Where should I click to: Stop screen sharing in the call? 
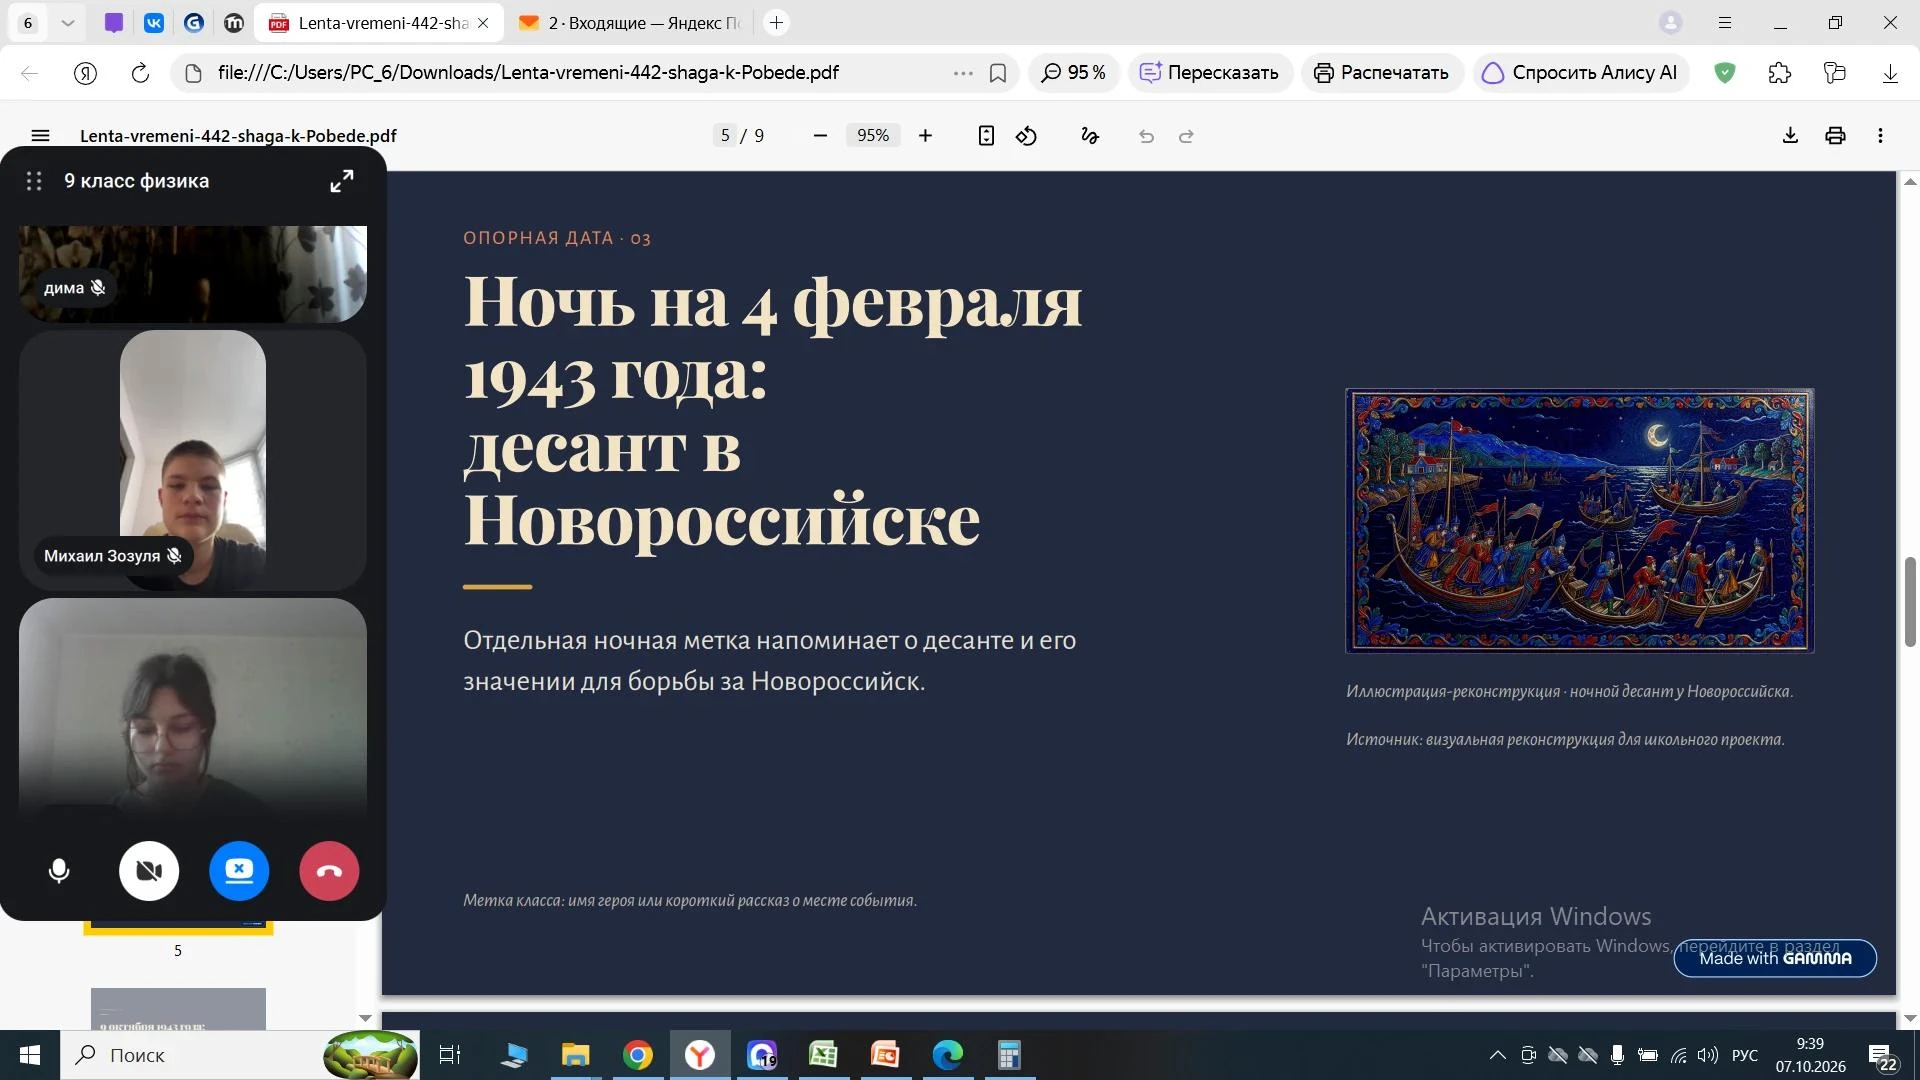point(239,871)
